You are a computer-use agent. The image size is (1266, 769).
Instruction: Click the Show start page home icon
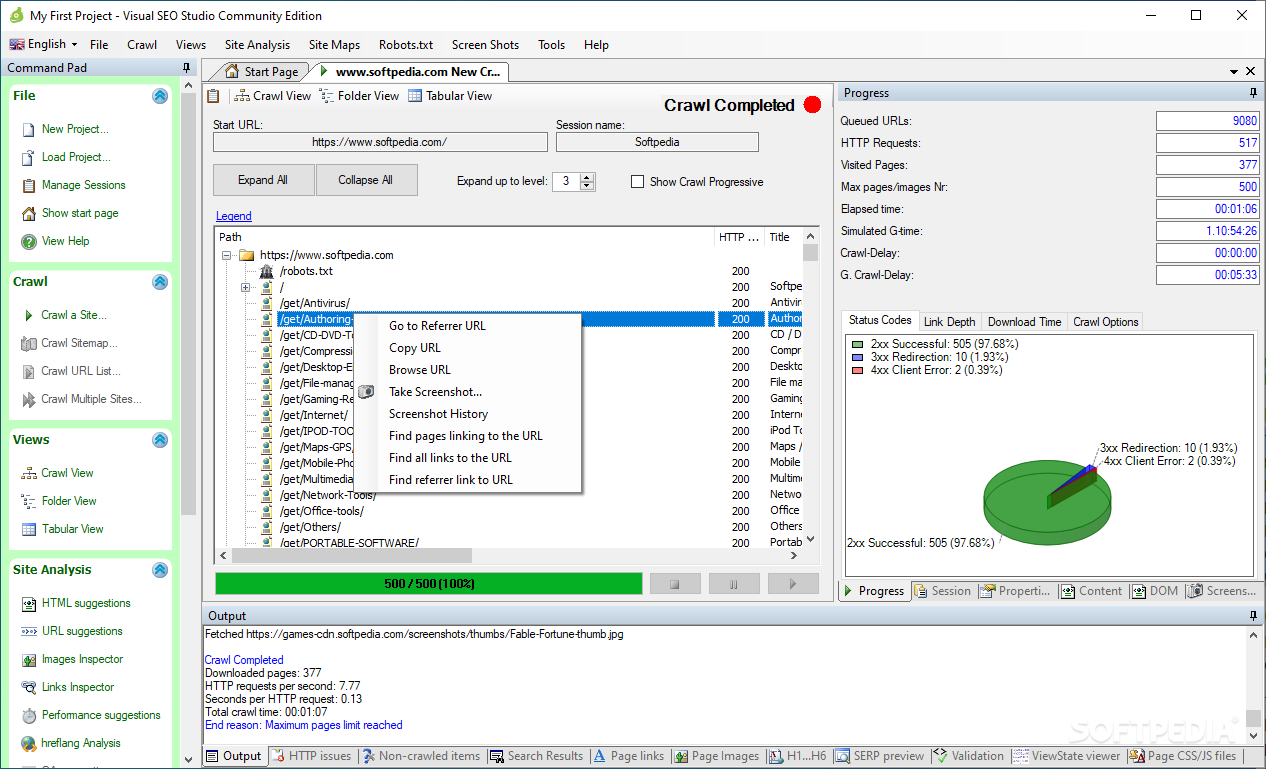[x=28, y=213]
